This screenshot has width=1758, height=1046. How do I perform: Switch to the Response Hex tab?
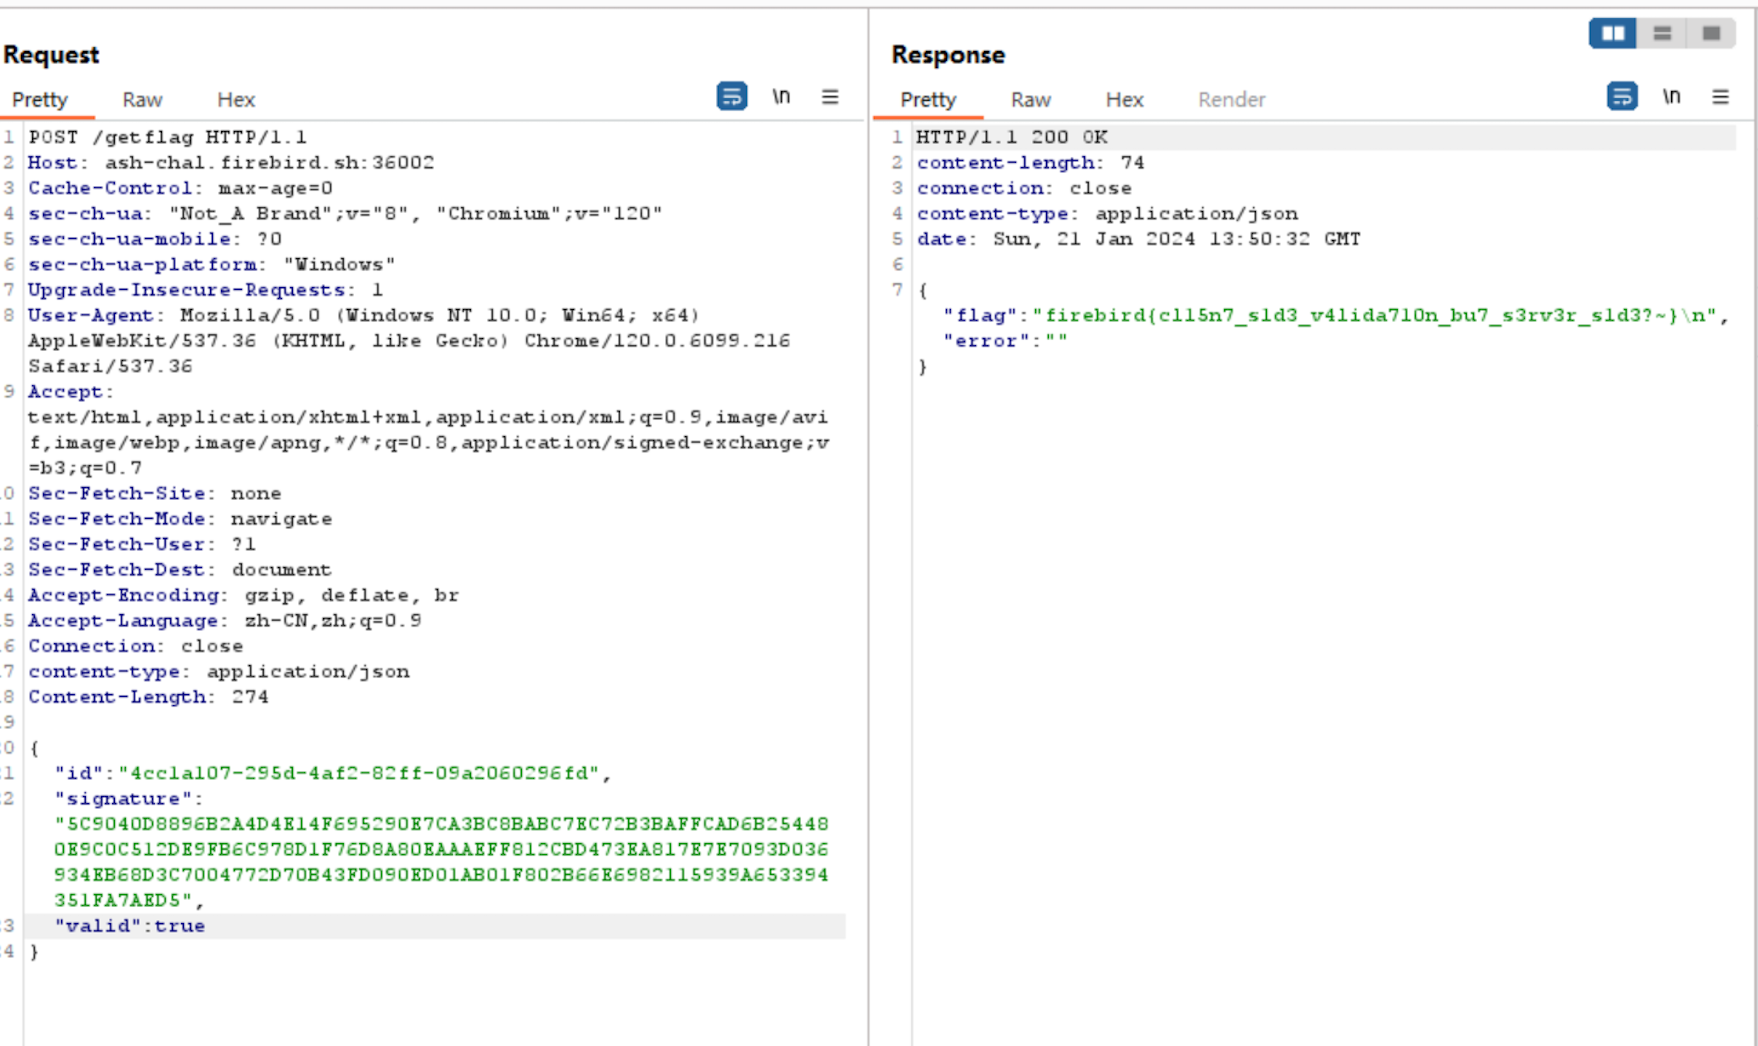pos(1124,100)
